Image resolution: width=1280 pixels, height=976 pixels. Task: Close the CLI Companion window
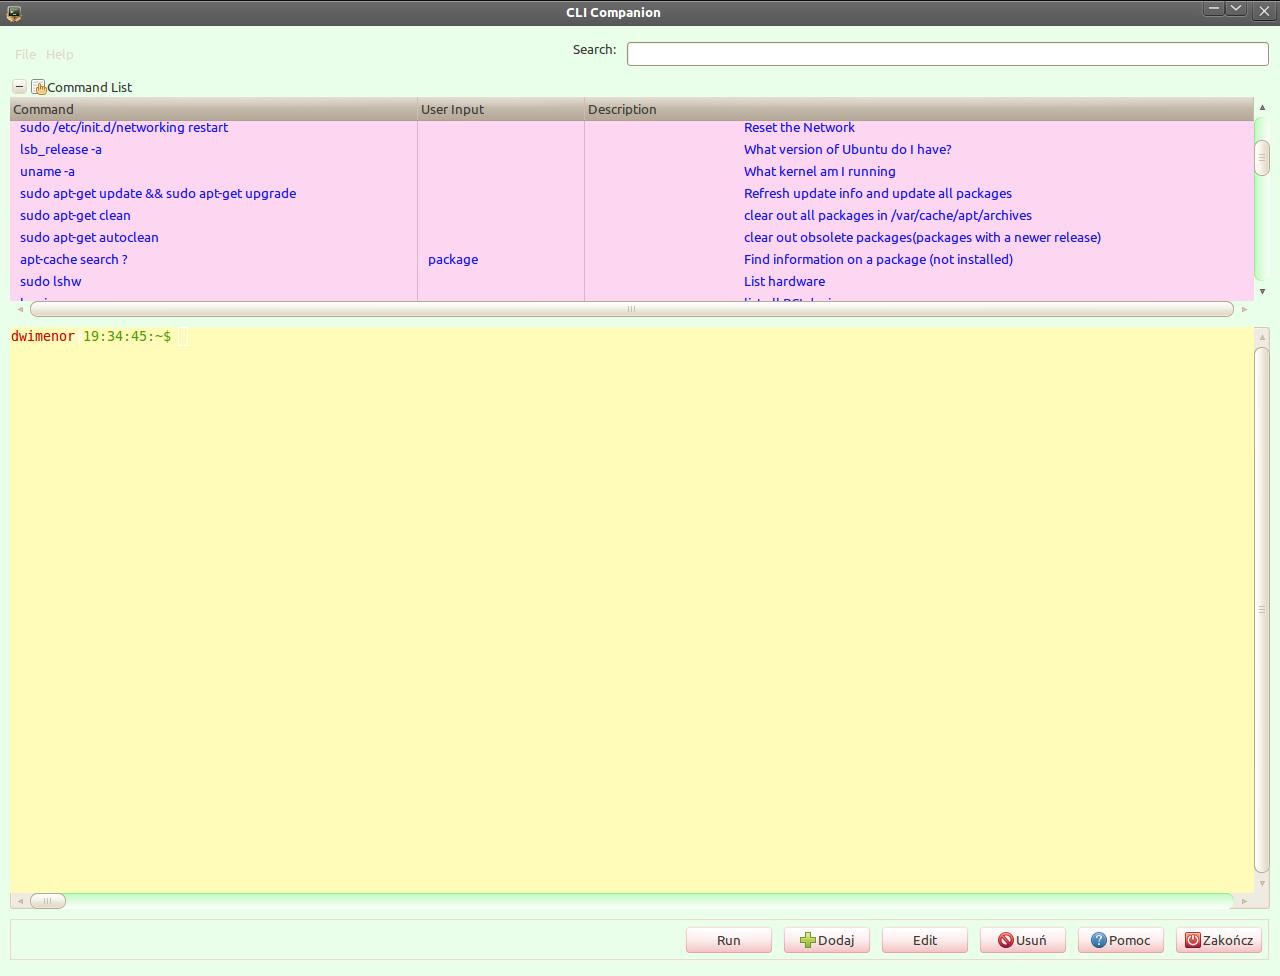[x=1264, y=10]
